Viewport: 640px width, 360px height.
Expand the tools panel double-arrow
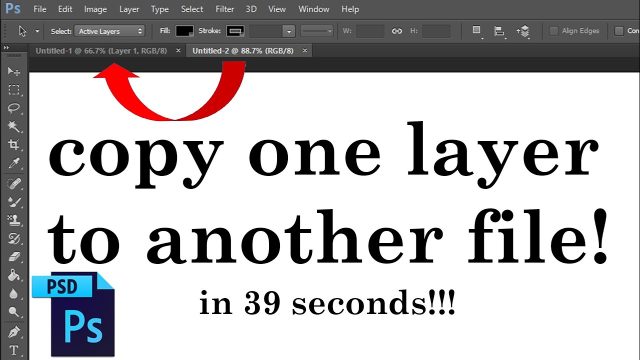click(x=6, y=48)
